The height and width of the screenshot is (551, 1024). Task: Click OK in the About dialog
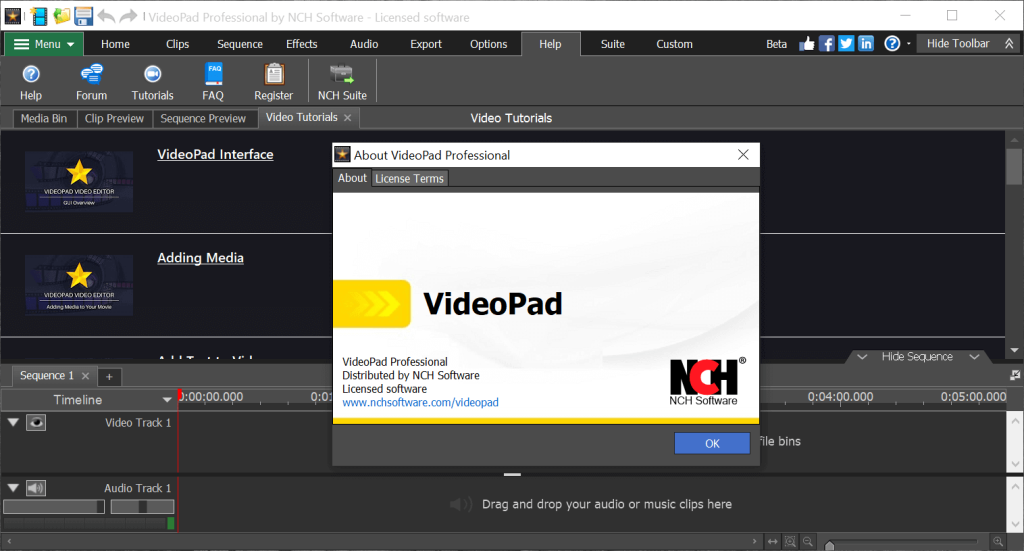(712, 443)
